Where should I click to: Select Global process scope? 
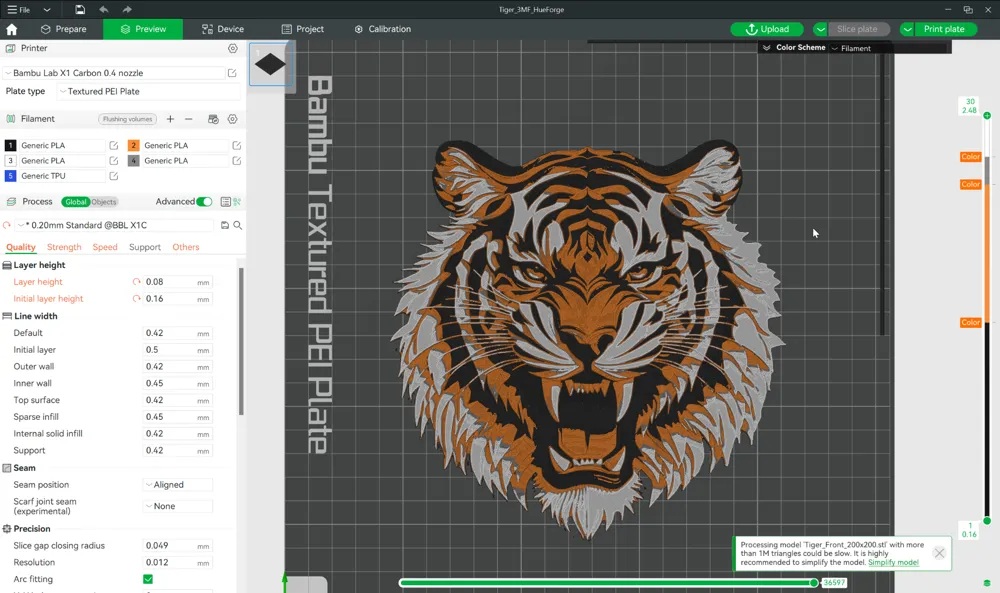75,202
